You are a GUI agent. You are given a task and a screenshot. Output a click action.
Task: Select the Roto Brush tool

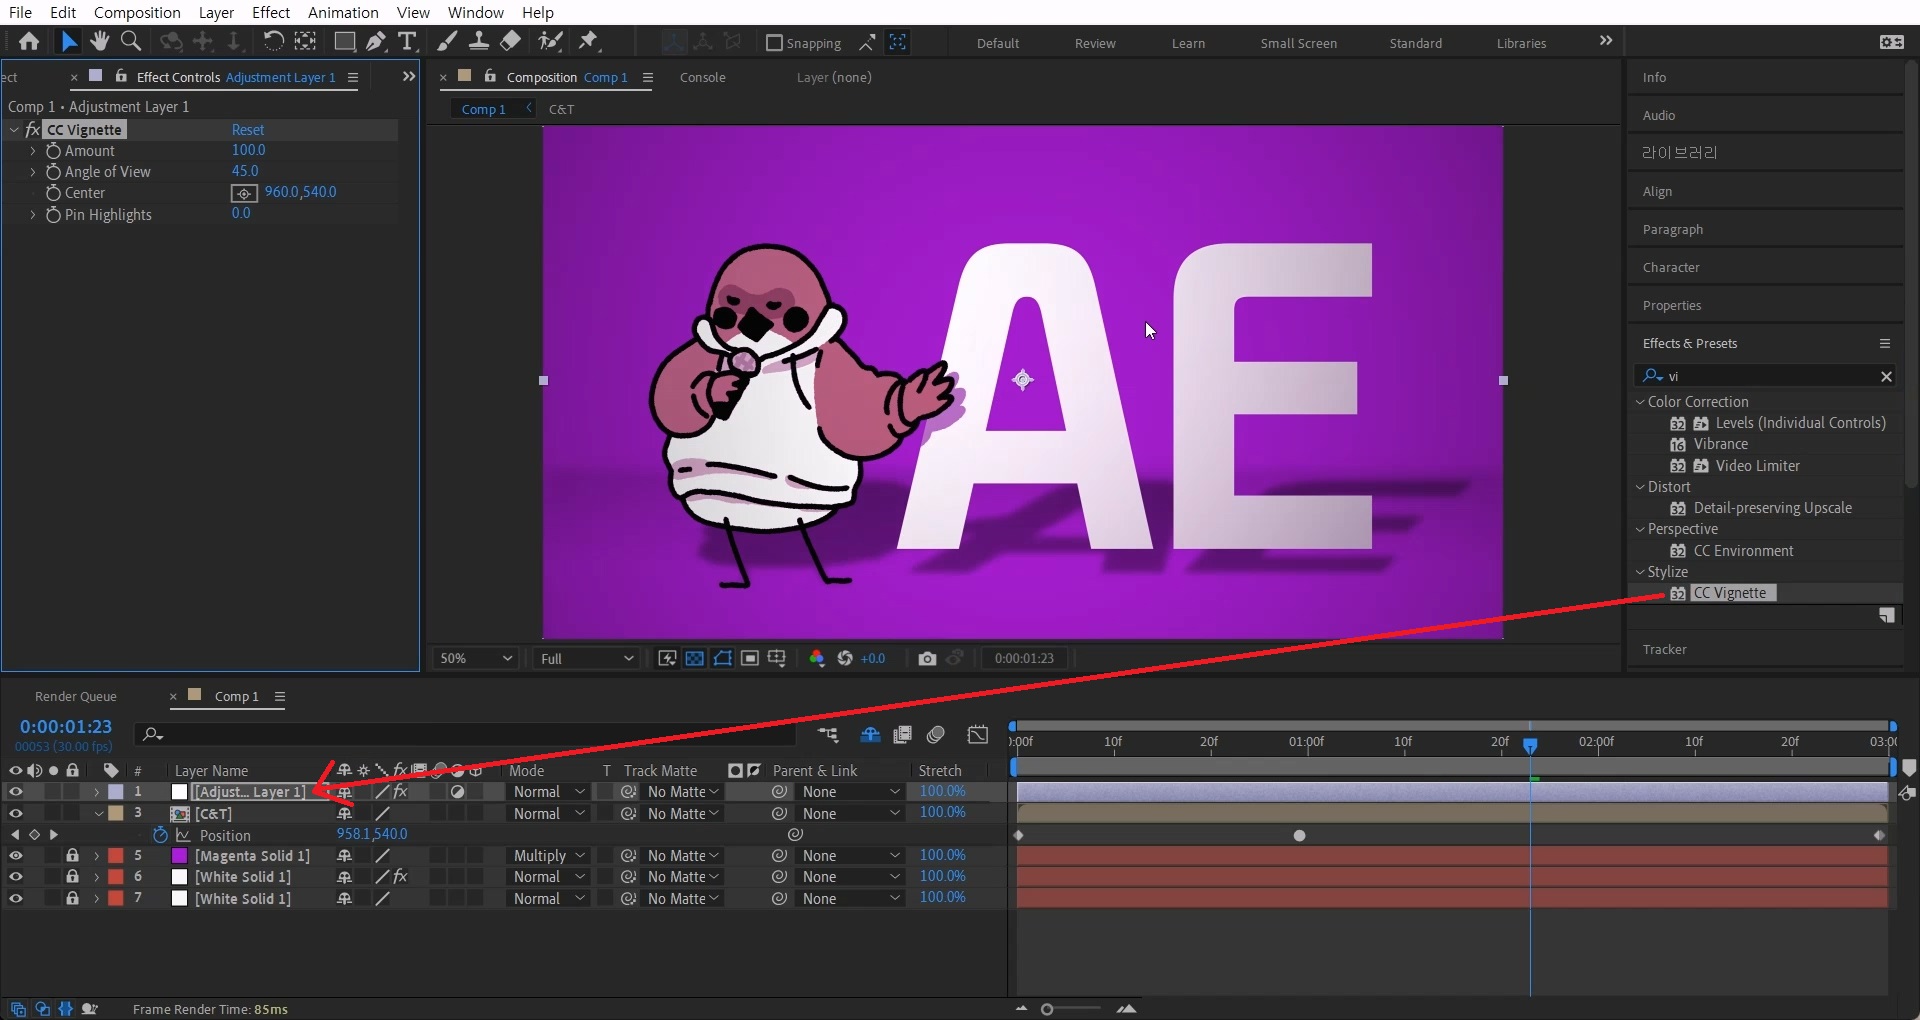(x=549, y=41)
